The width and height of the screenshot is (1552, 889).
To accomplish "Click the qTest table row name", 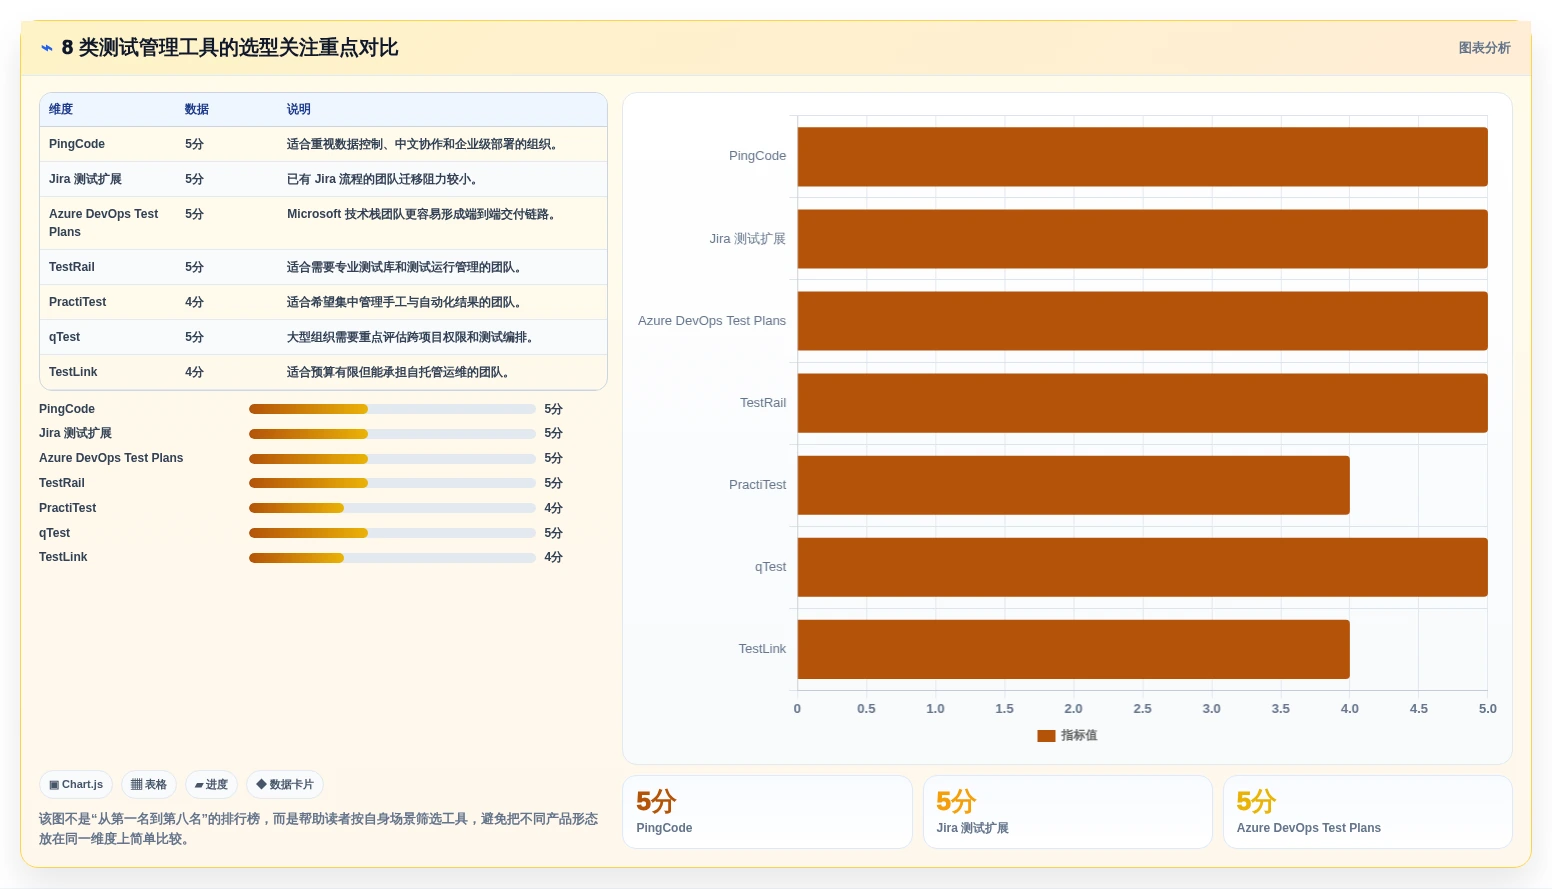I will coord(64,337).
